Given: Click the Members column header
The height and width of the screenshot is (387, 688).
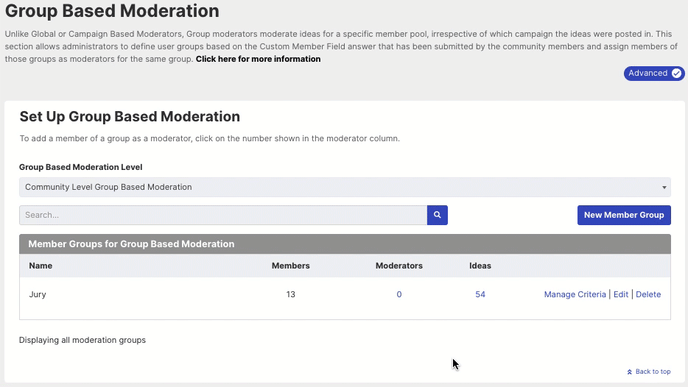Looking at the screenshot, I should (x=290, y=266).
